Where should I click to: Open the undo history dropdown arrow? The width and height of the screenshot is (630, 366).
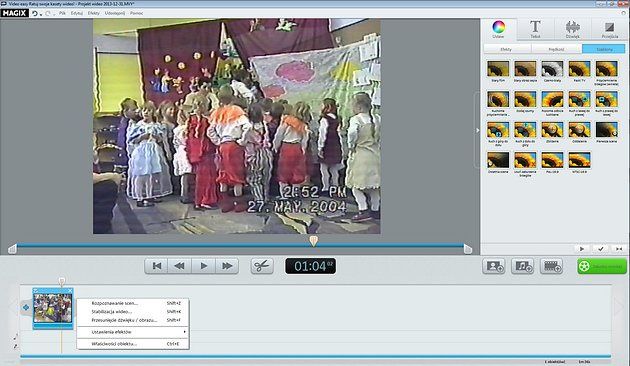point(41,14)
